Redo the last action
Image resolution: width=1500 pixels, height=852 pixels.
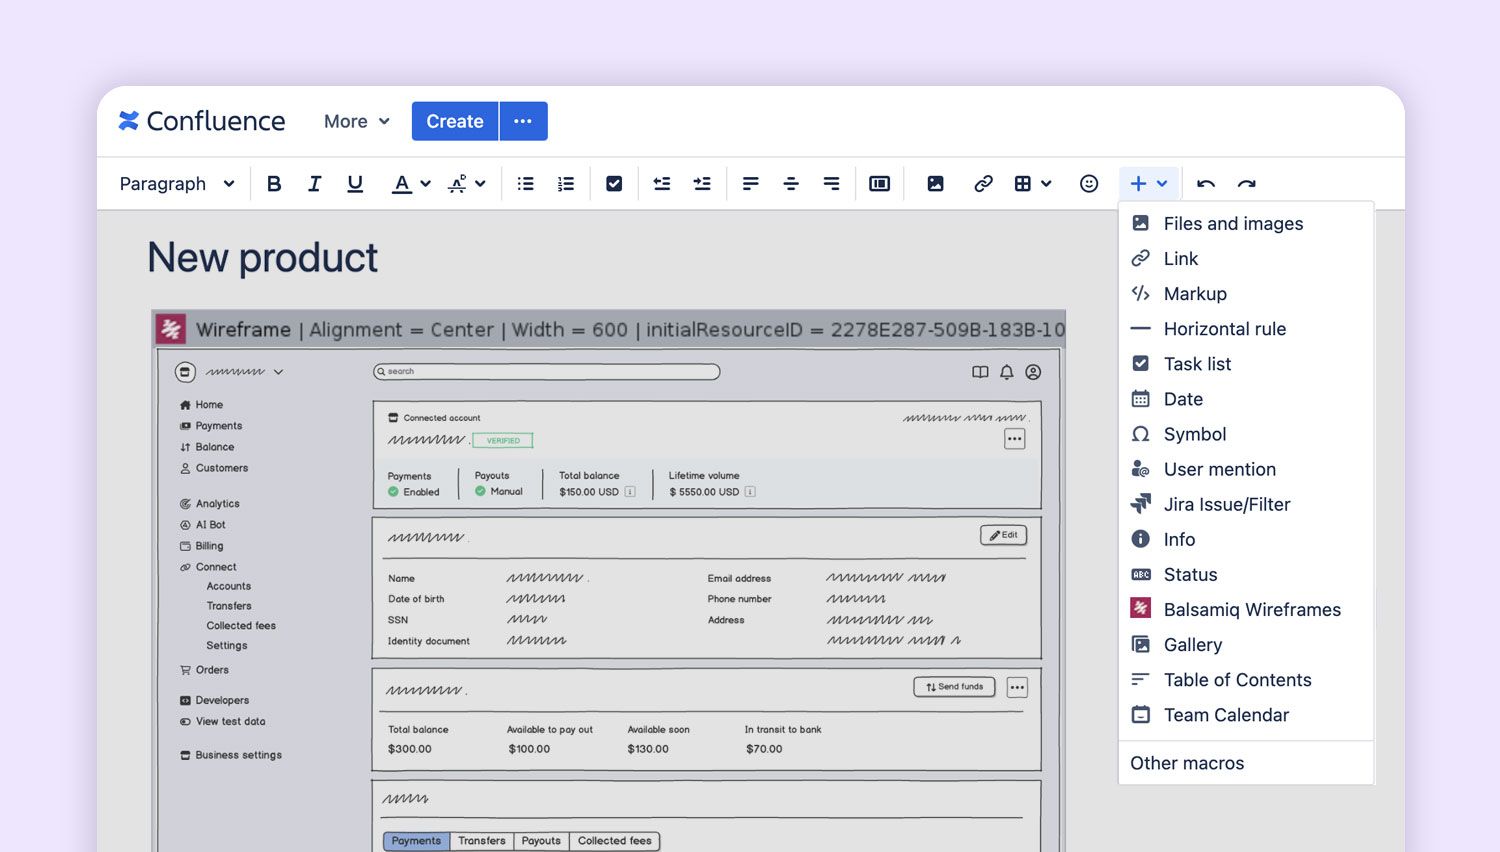tap(1246, 183)
